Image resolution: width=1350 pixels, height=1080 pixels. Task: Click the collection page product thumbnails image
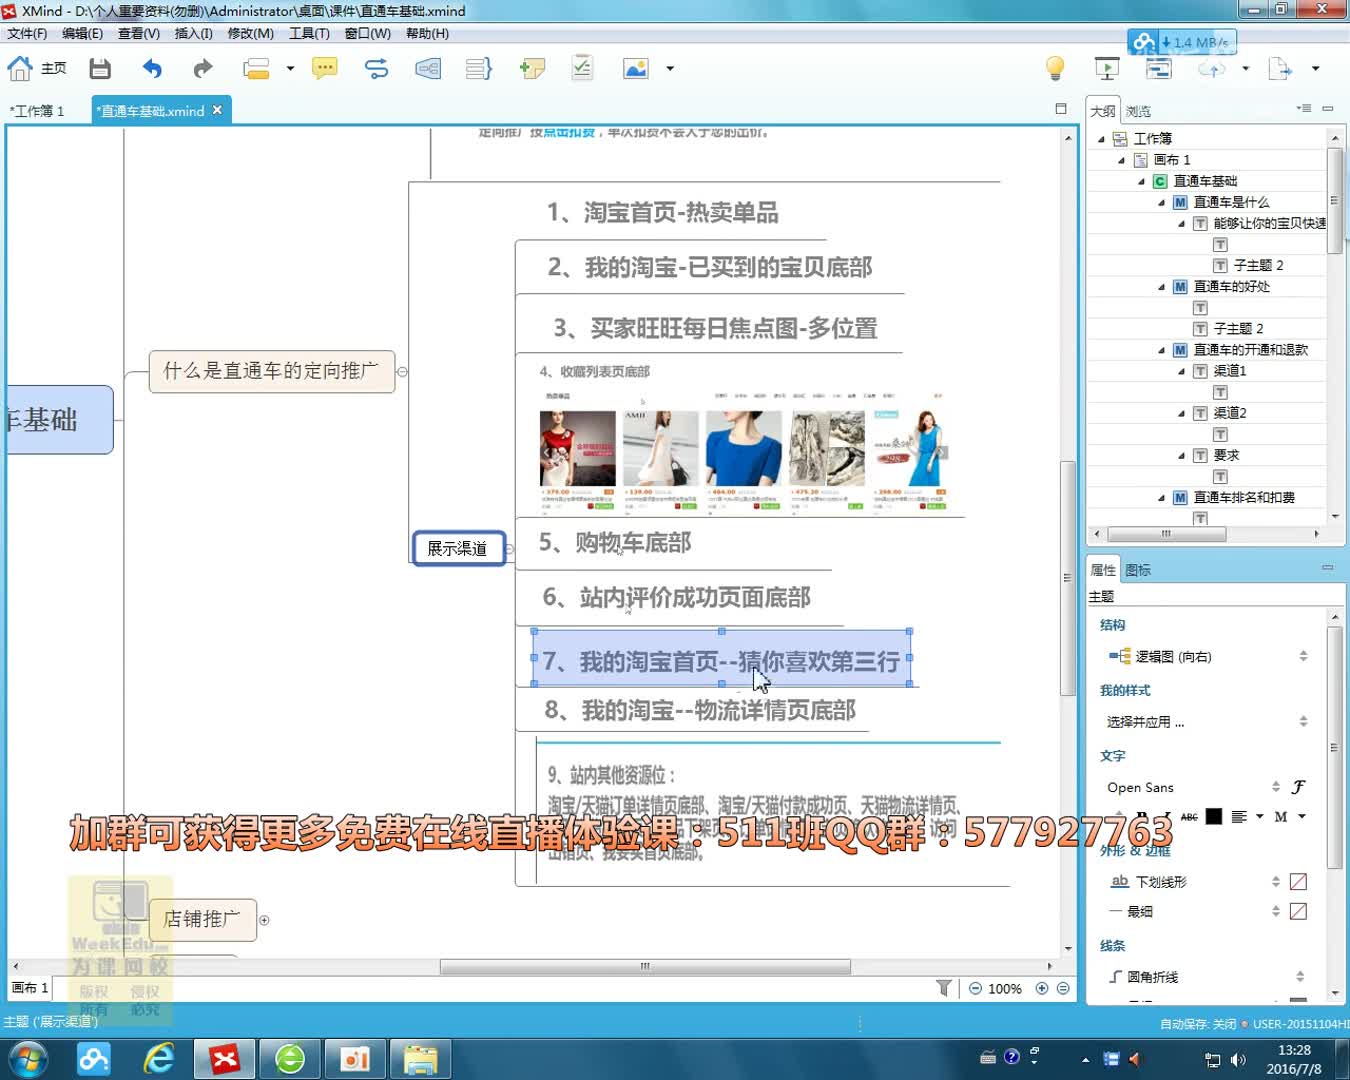tap(742, 450)
